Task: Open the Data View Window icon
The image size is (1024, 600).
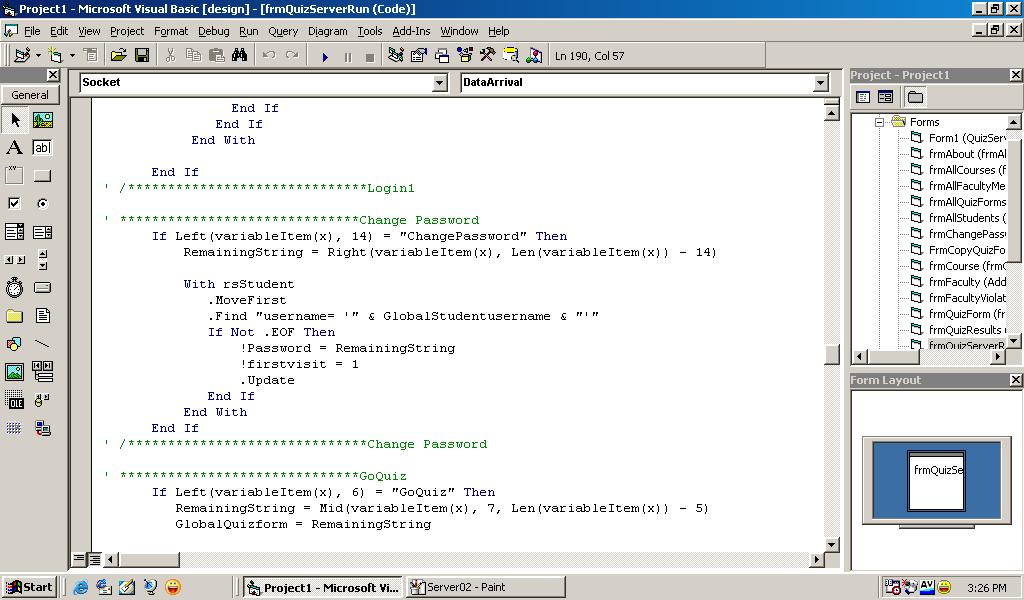Action: 510,55
